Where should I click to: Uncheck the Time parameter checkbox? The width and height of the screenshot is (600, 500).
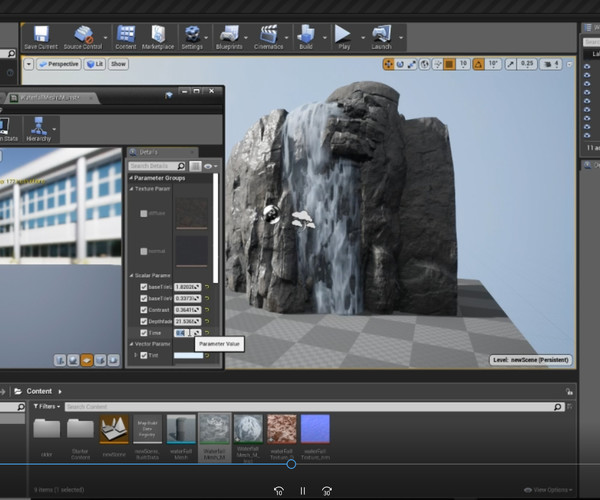143,333
